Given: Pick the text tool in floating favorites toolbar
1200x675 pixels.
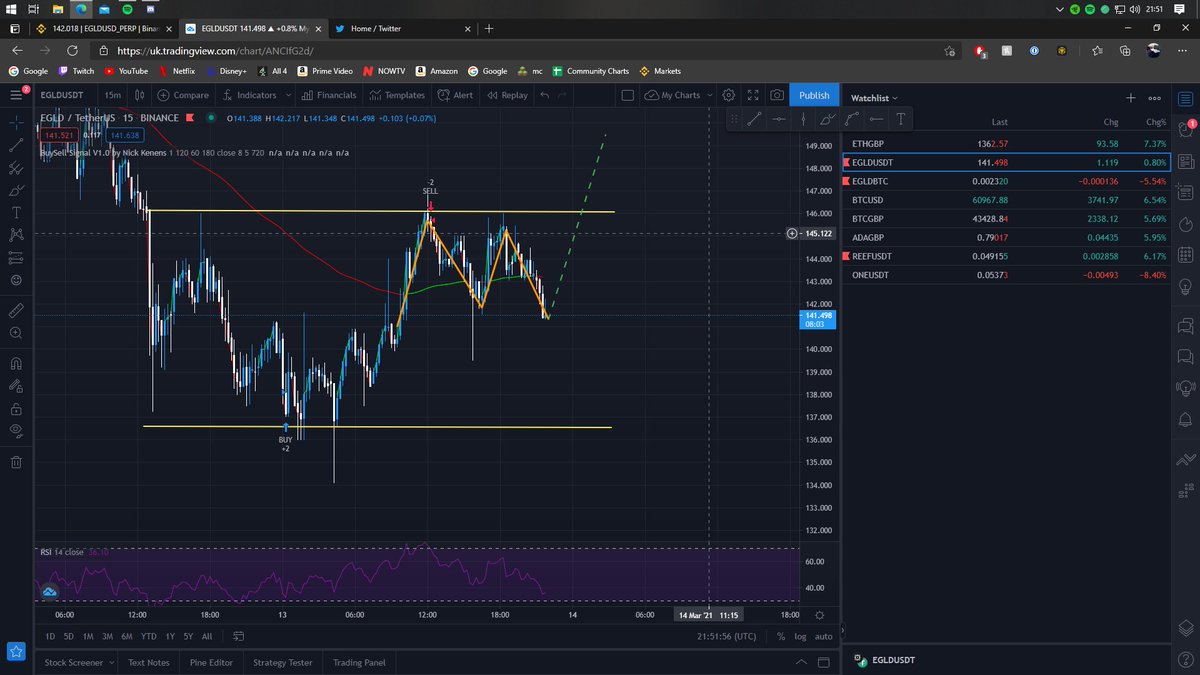Looking at the screenshot, I should click(901, 119).
